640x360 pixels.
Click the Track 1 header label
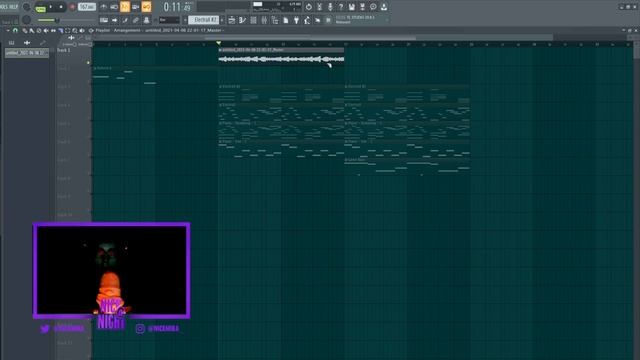(x=64, y=50)
